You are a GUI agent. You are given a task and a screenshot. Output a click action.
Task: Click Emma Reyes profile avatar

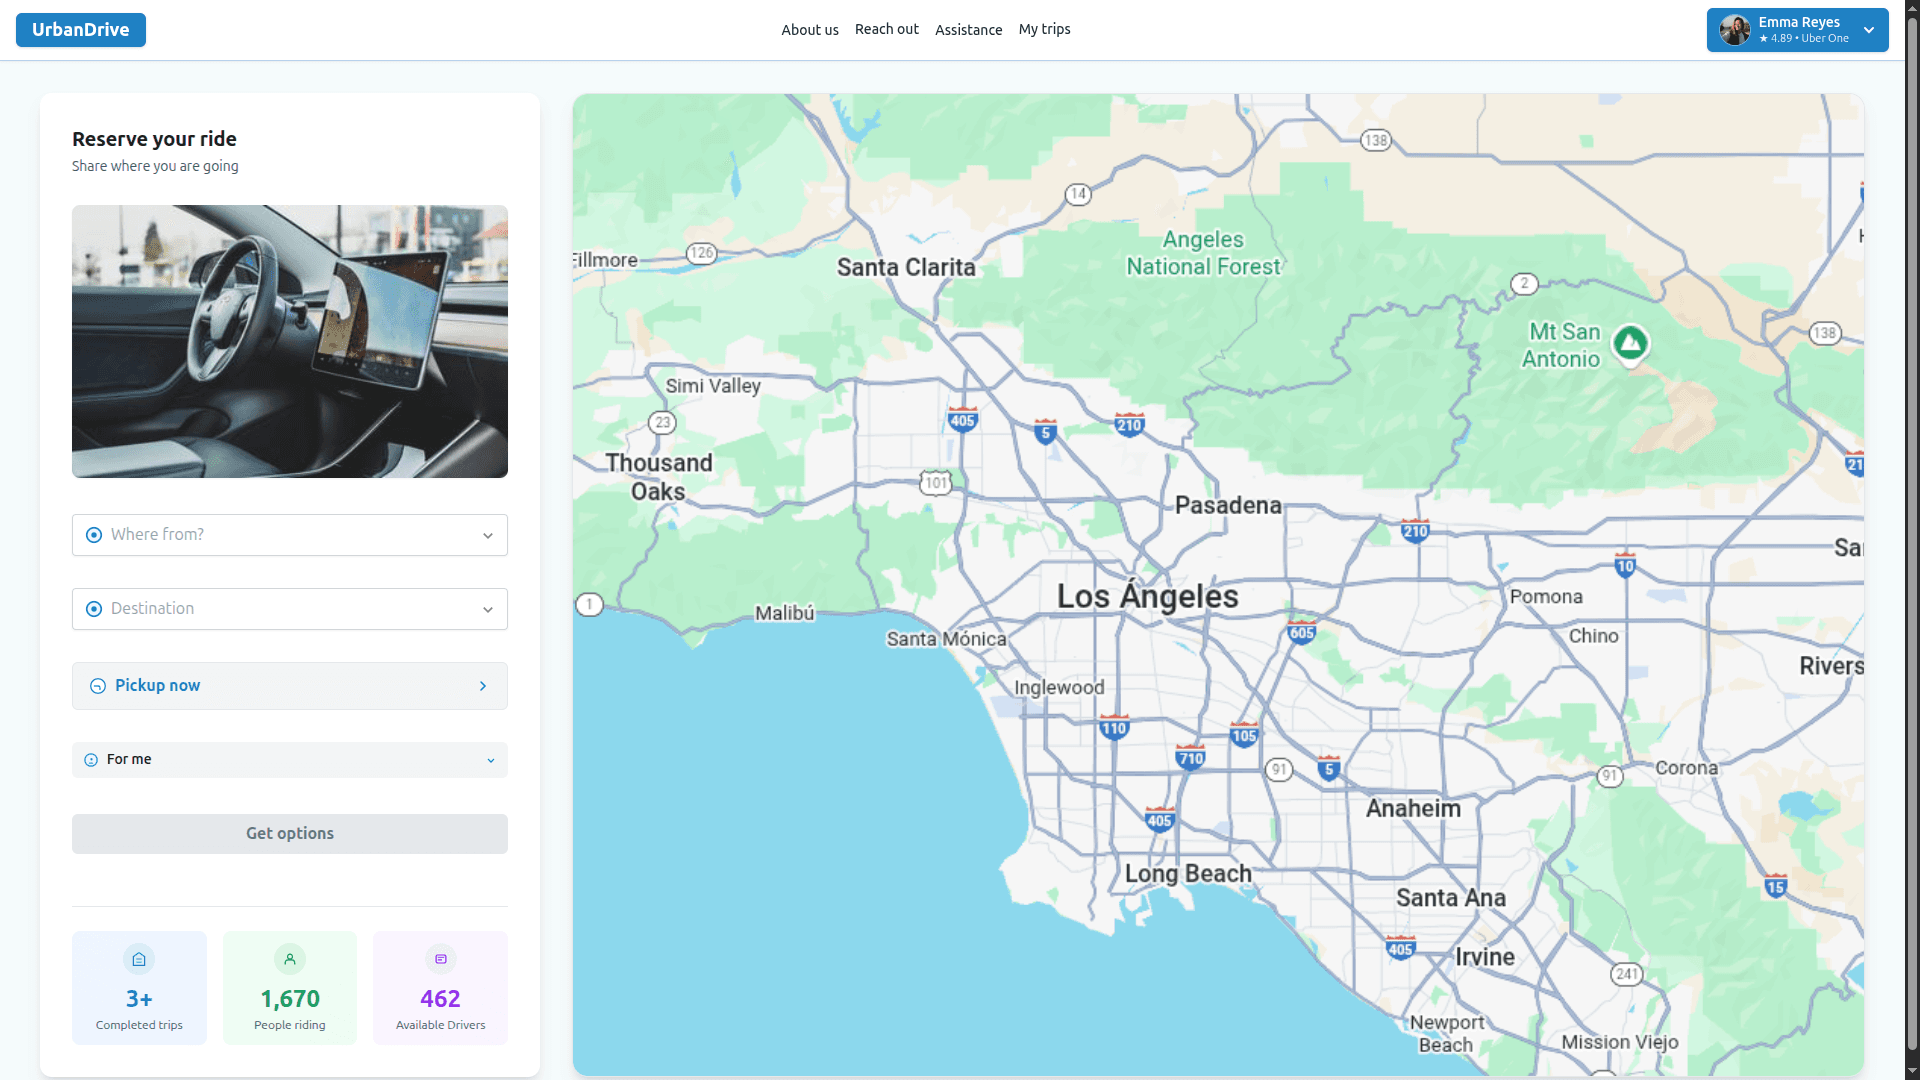pos(1734,30)
